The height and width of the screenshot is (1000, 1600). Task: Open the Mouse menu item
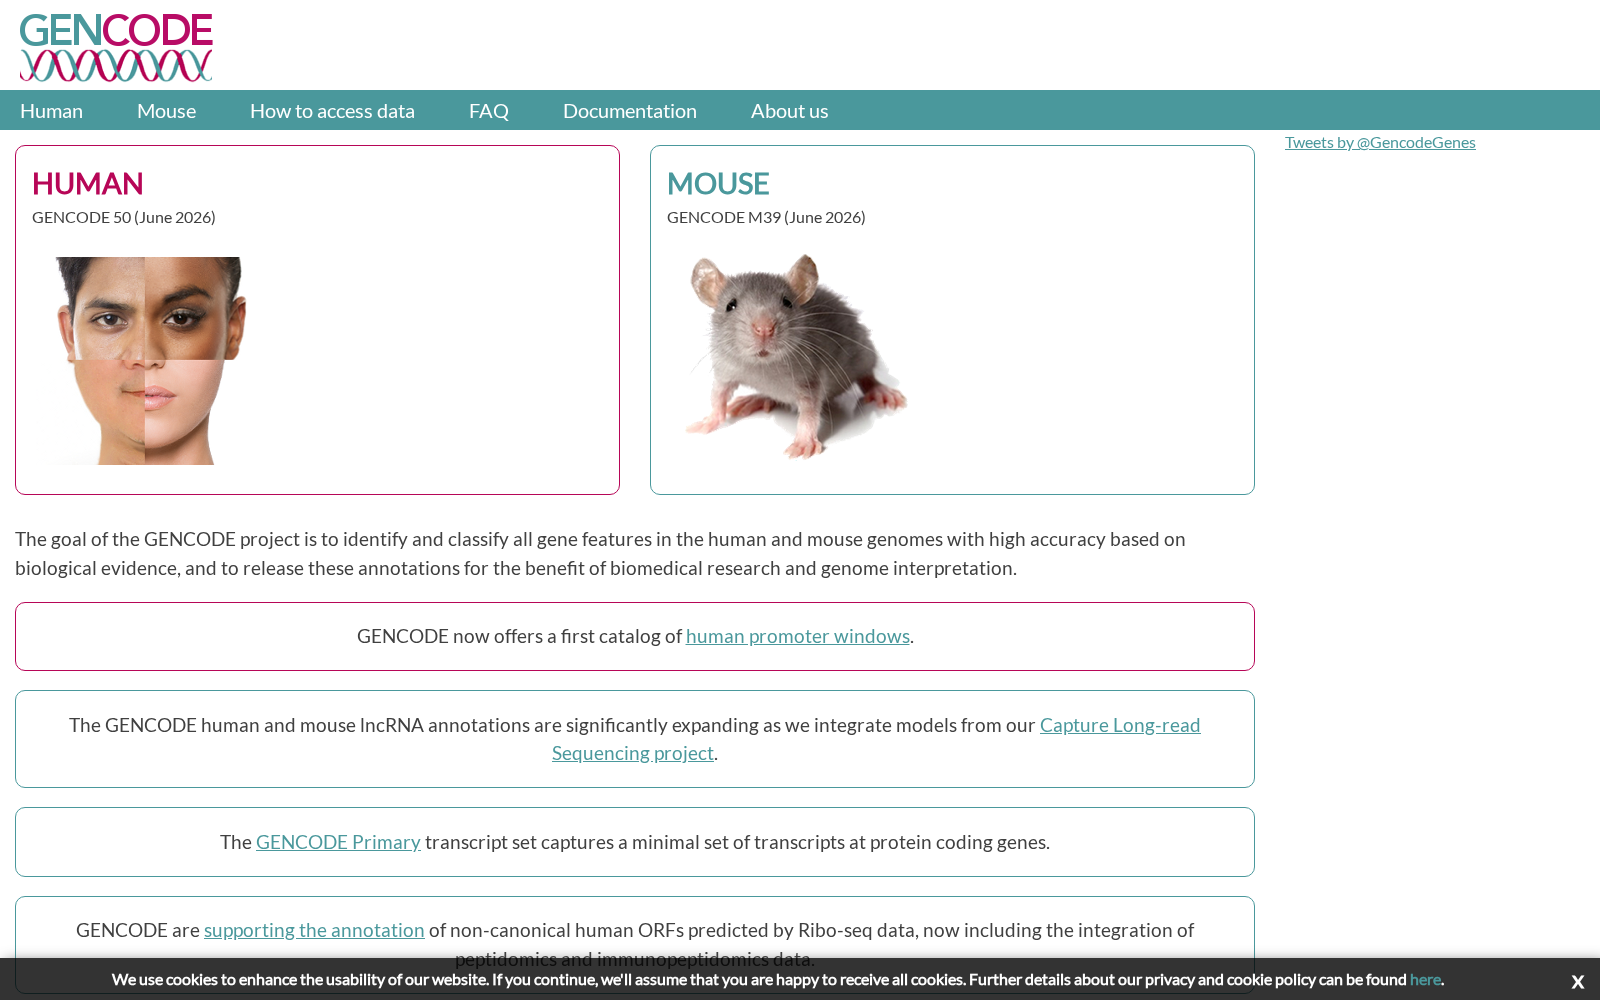point(166,111)
